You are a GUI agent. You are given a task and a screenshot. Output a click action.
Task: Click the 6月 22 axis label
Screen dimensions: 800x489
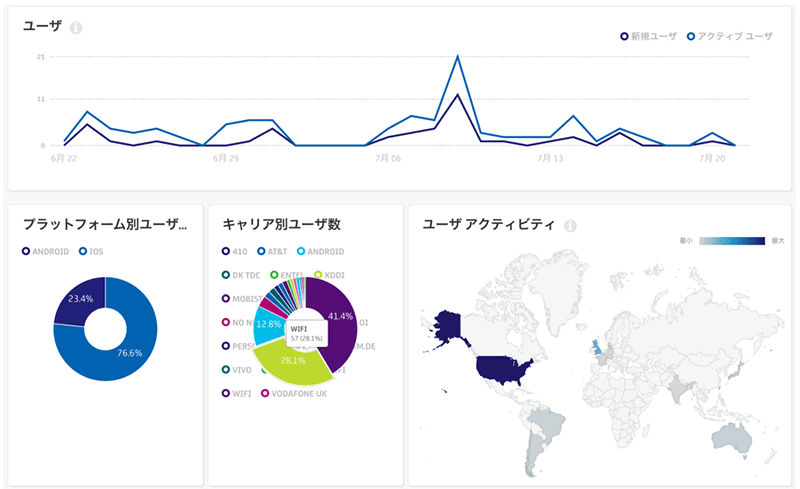click(64, 158)
